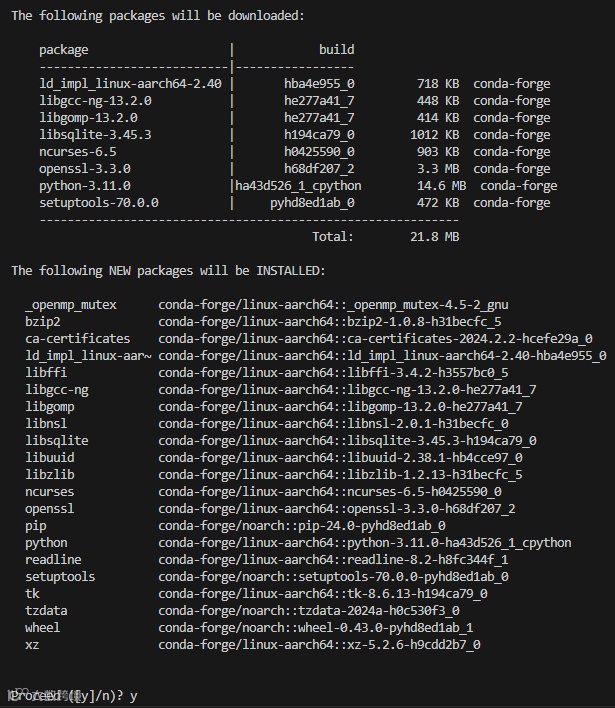
Task: Select the ha43d526_1_cpython build string
Action: click(298, 186)
